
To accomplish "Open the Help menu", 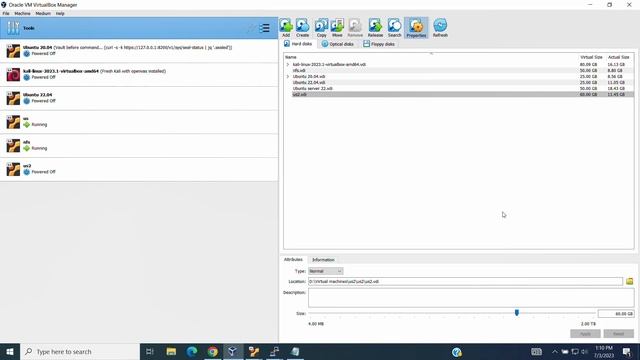I will click(60, 13).
